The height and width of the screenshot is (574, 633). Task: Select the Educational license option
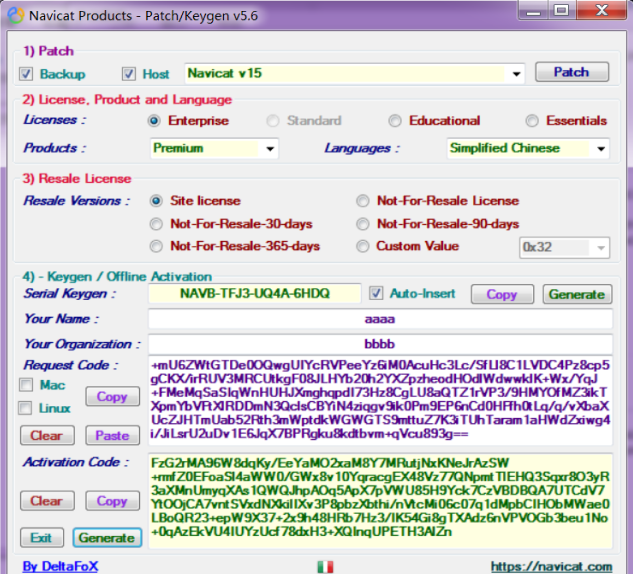[x=395, y=121]
